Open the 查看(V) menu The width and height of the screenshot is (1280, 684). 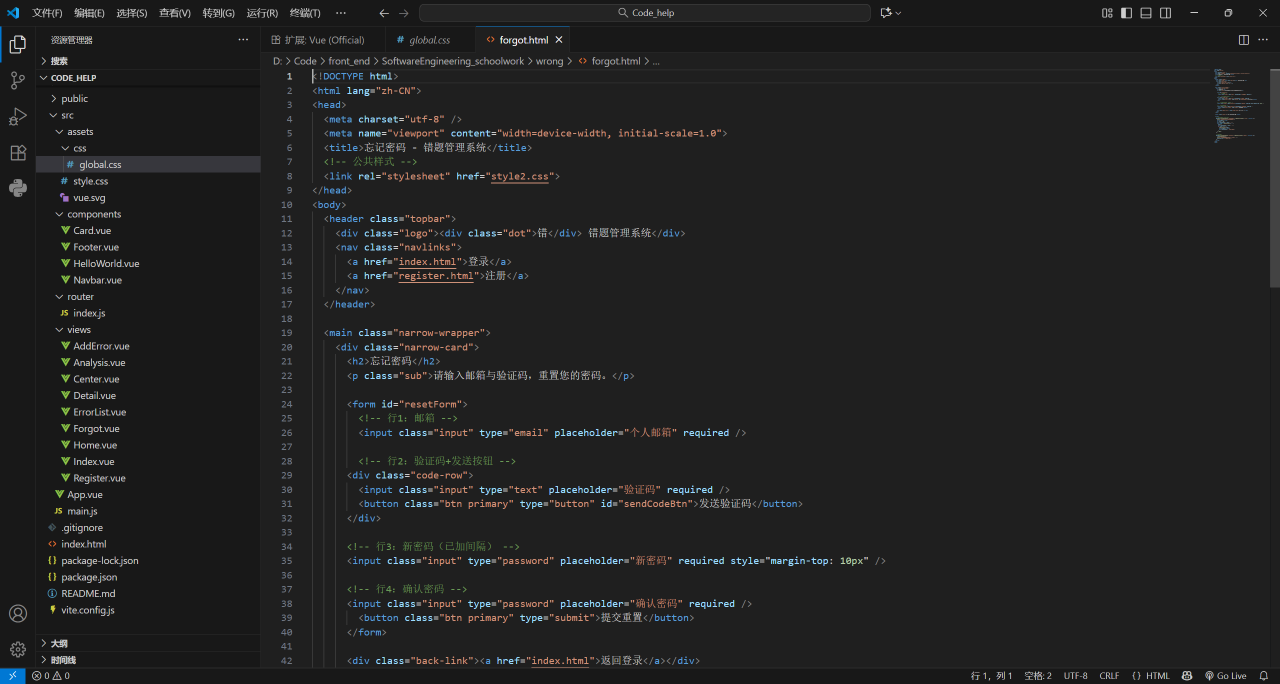[175, 13]
